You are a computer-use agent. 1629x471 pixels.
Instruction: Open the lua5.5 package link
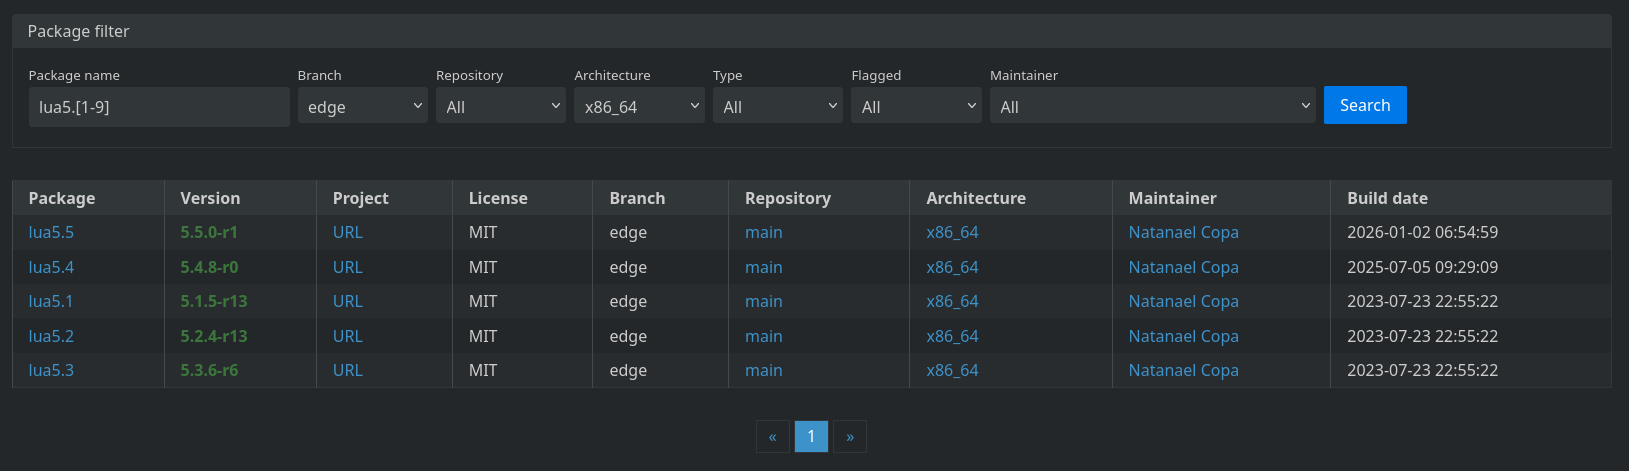pos(51,232)
